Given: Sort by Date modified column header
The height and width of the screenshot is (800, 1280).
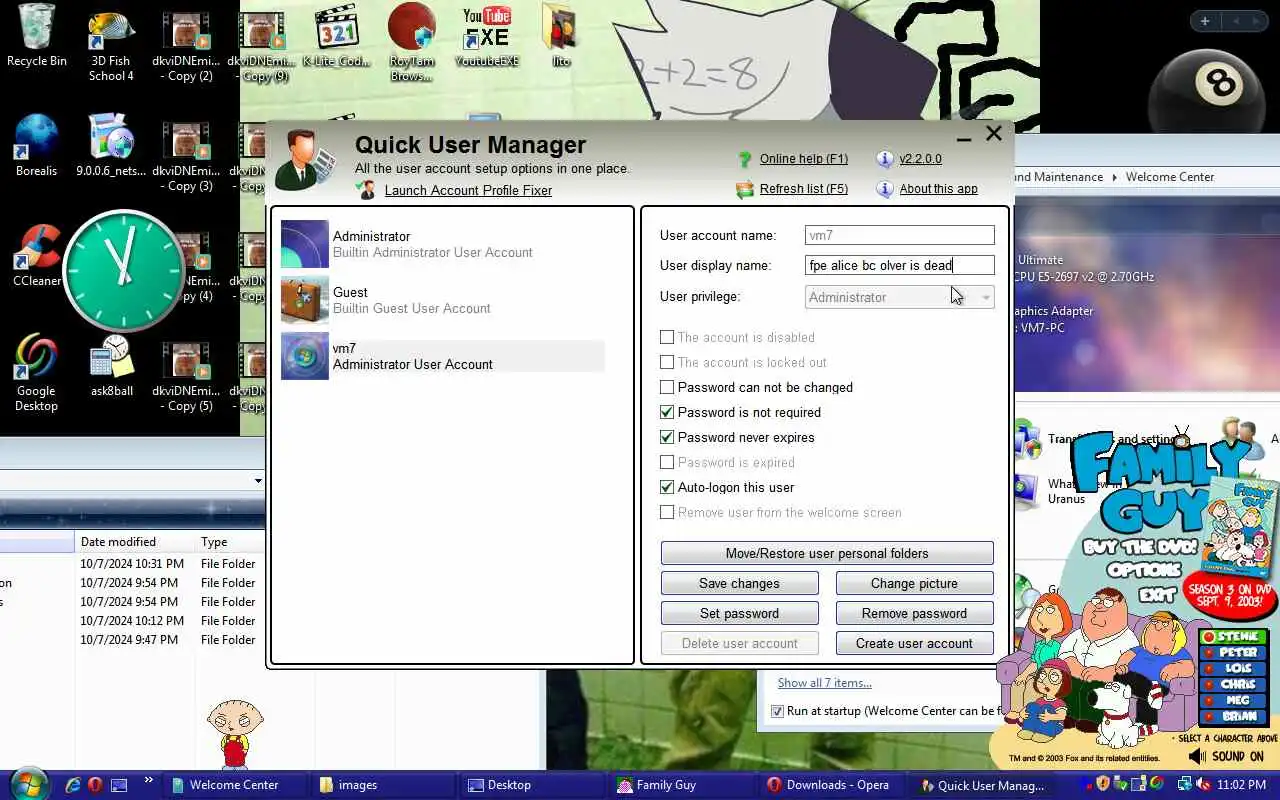Looking at the screenshot, I should click(135, 542).
